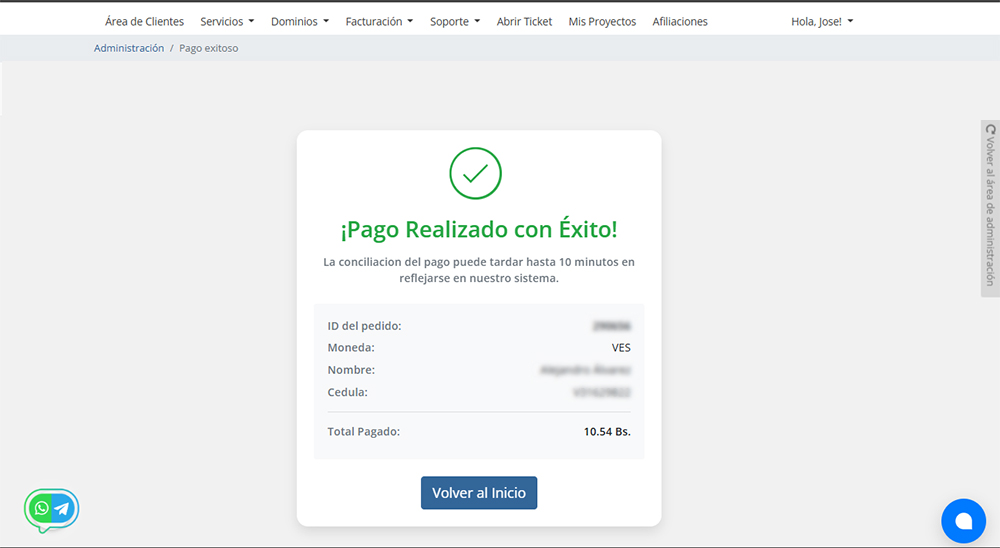Click the VES currency value
The height and width of the screenshot is (548, 1000).
click(621, 348)
